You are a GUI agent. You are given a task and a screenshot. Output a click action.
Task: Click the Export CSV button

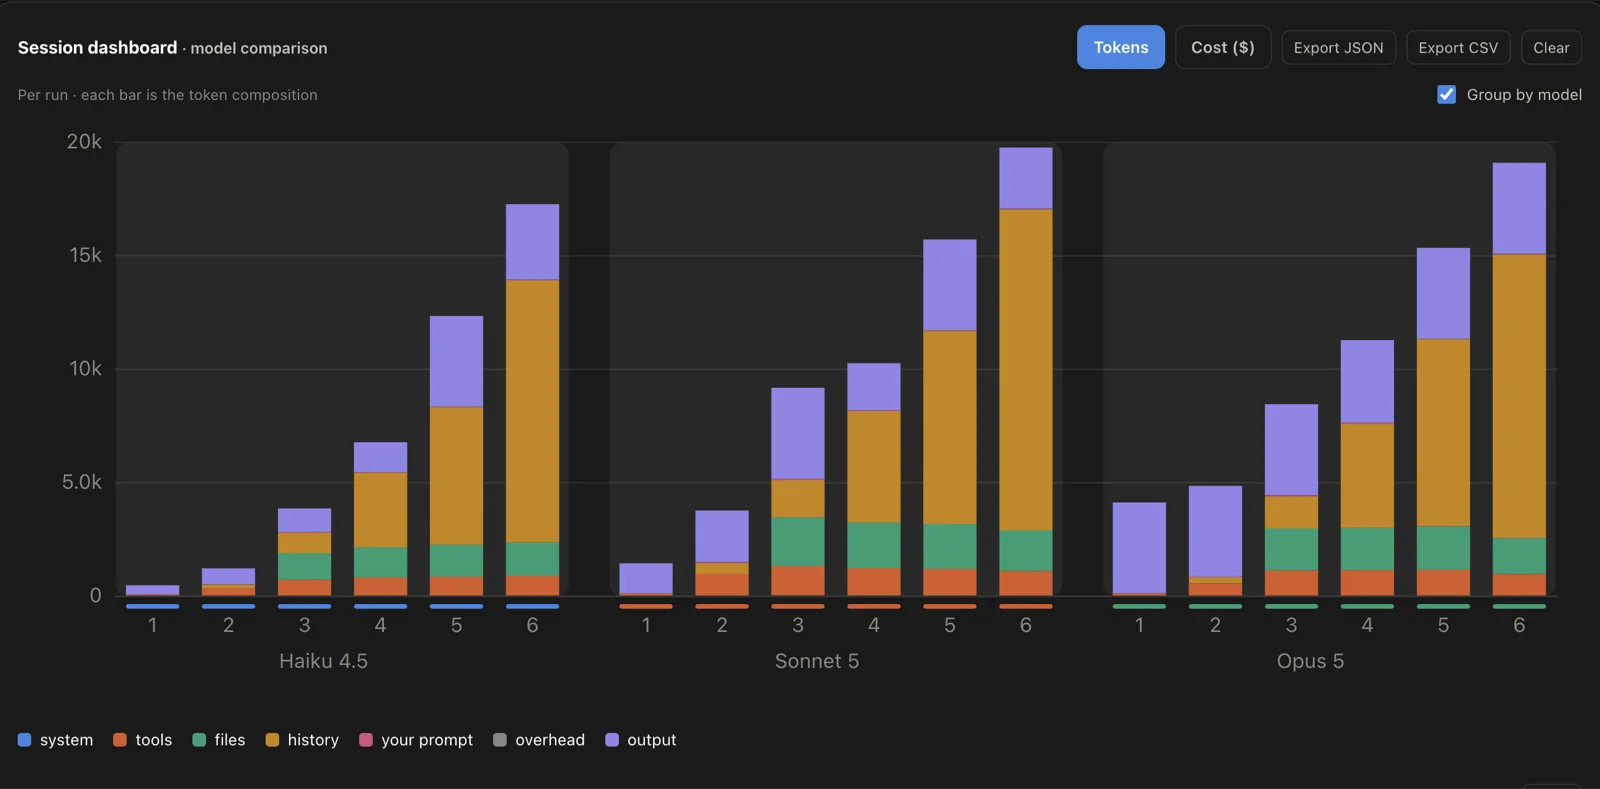click(x=1457, y=48)
